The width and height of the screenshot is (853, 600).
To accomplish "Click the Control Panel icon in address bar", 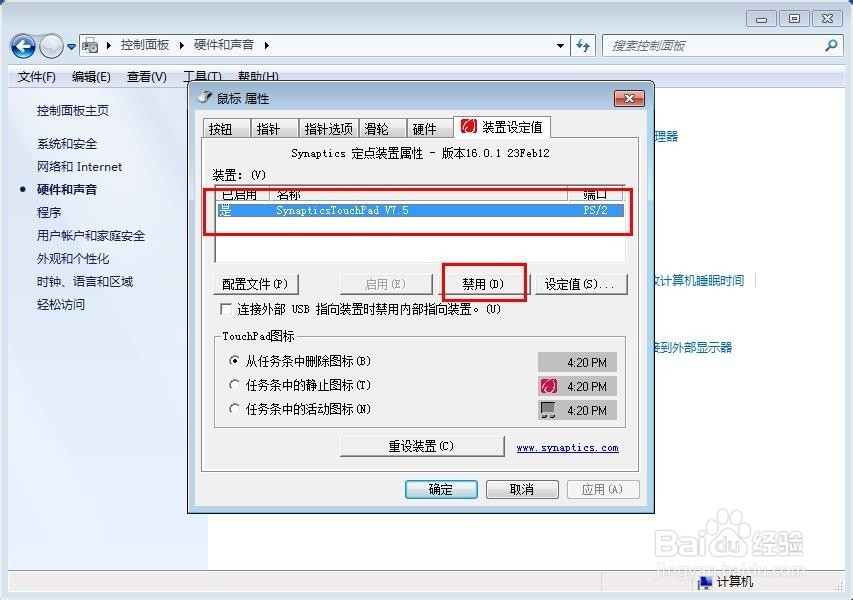I will click(x=90, y=46).
